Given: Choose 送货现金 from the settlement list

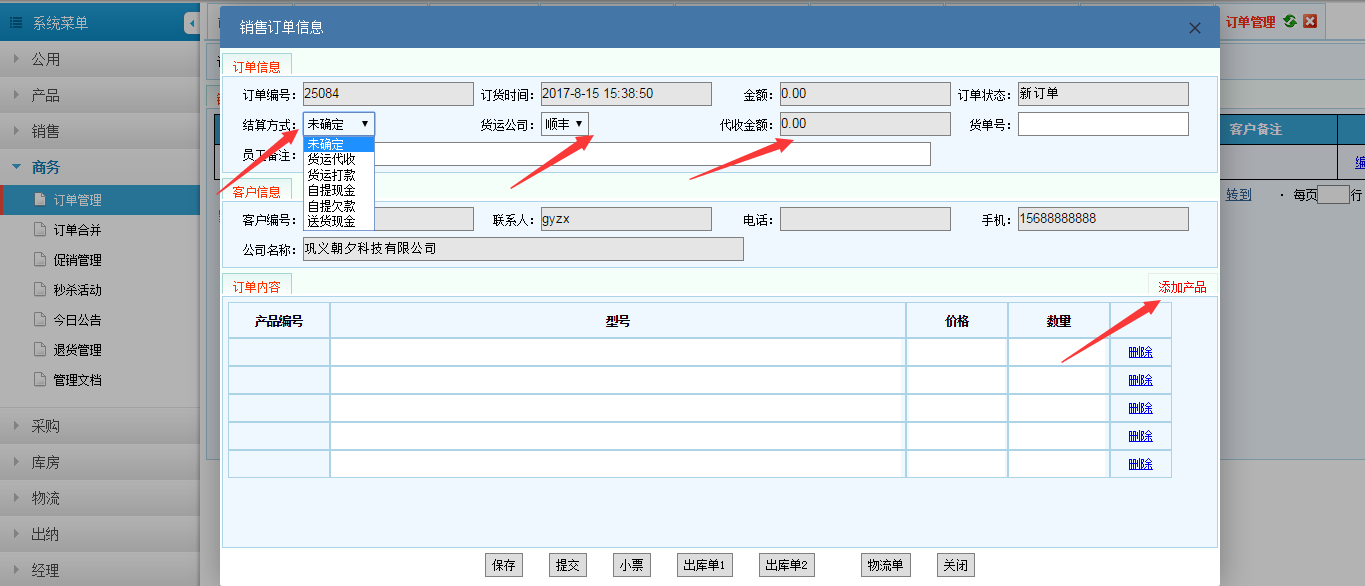Looking at the screenshot, I should click(x=339, y=221).
